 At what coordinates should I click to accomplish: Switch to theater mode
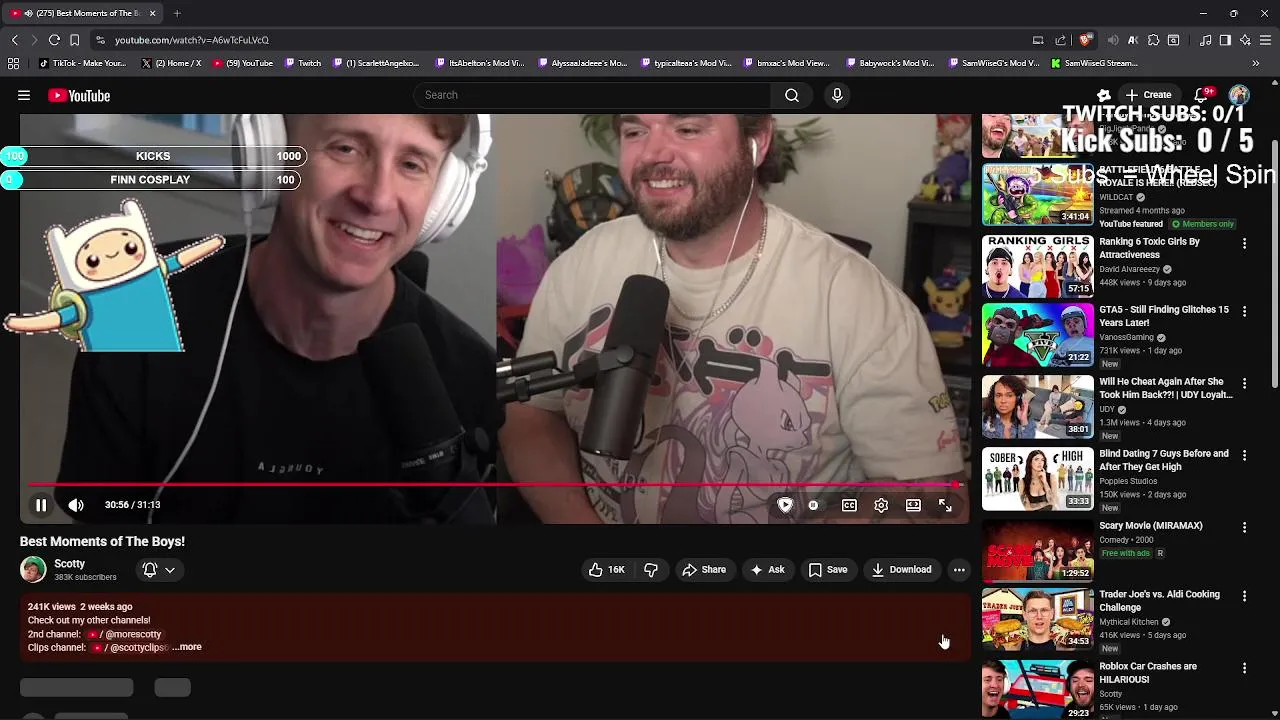coord(913,505)
